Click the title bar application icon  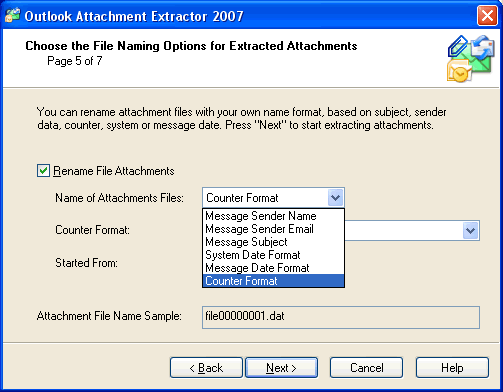point(13,15)
